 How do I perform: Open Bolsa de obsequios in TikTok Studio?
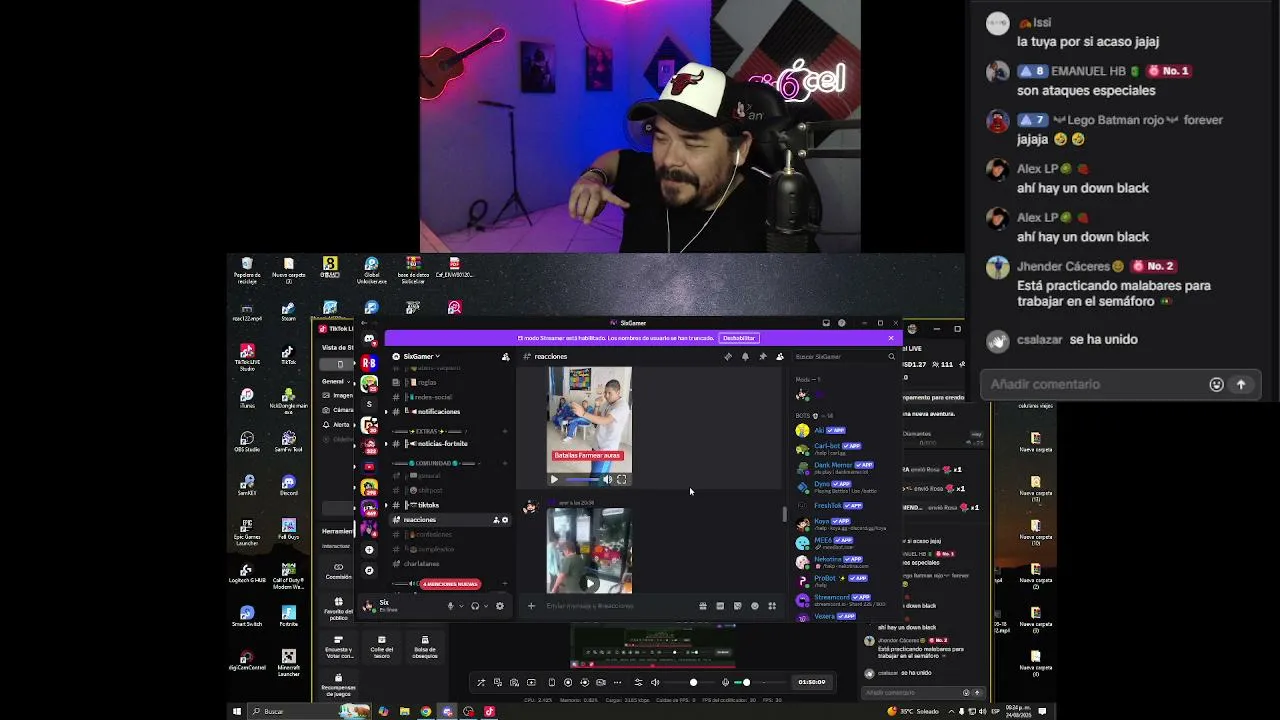pos(425,645)
